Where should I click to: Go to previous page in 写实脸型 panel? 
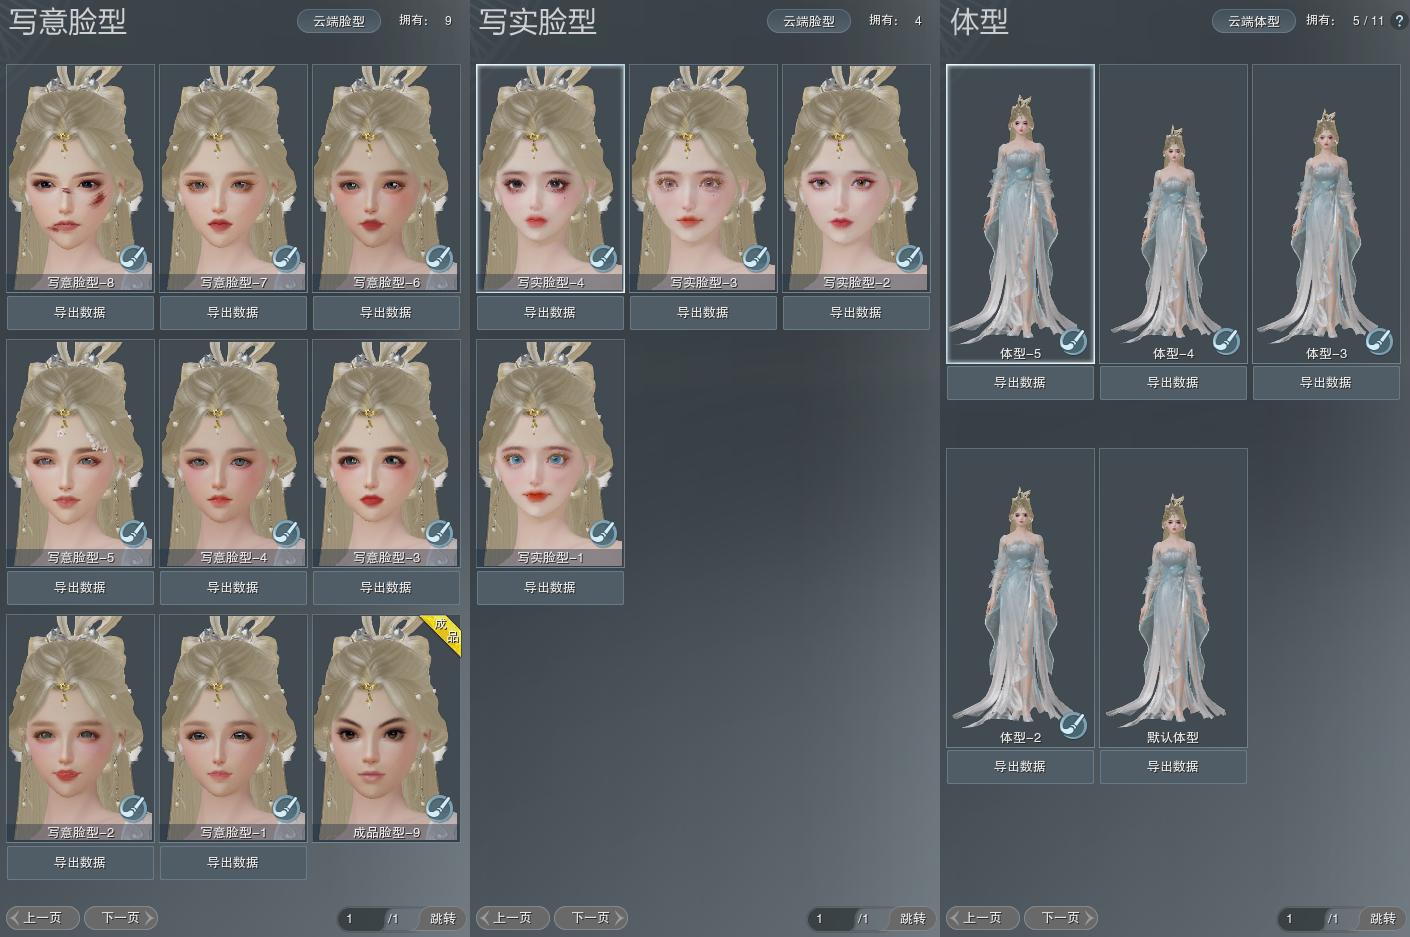point(513,917)
